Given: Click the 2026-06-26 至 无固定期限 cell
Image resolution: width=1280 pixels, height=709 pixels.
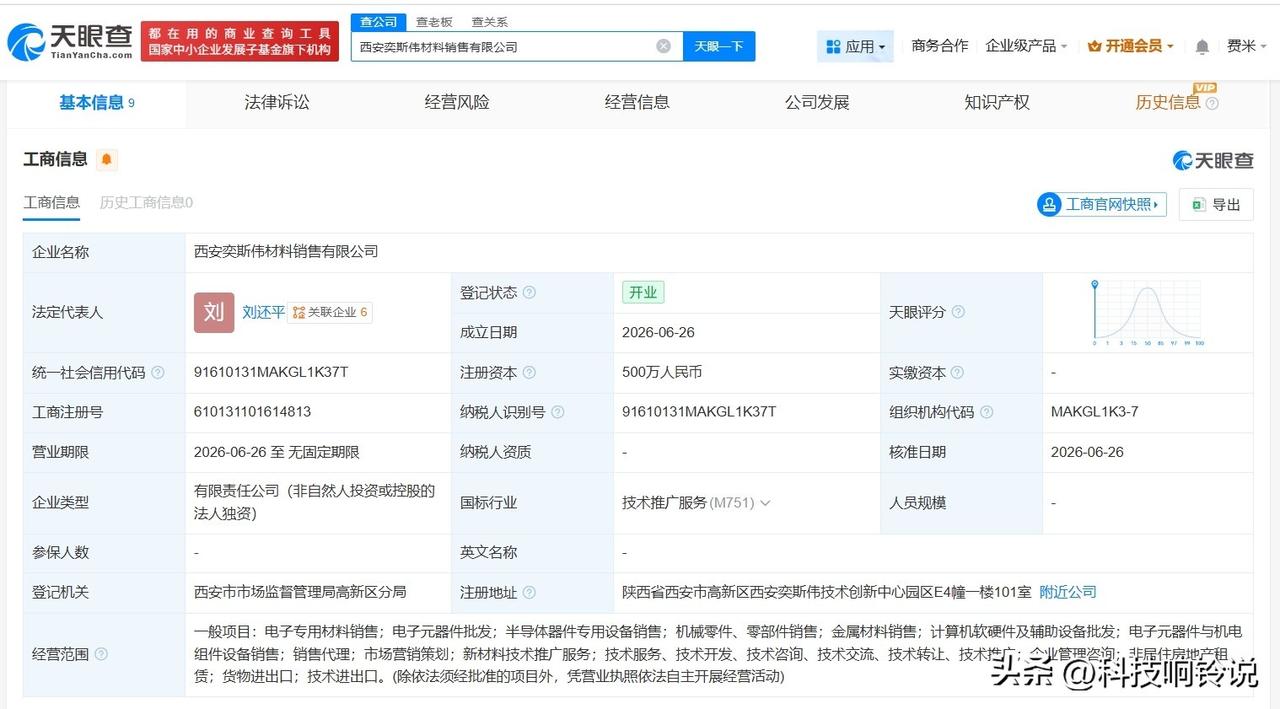Looking at the screenshot, I should 277,452.
